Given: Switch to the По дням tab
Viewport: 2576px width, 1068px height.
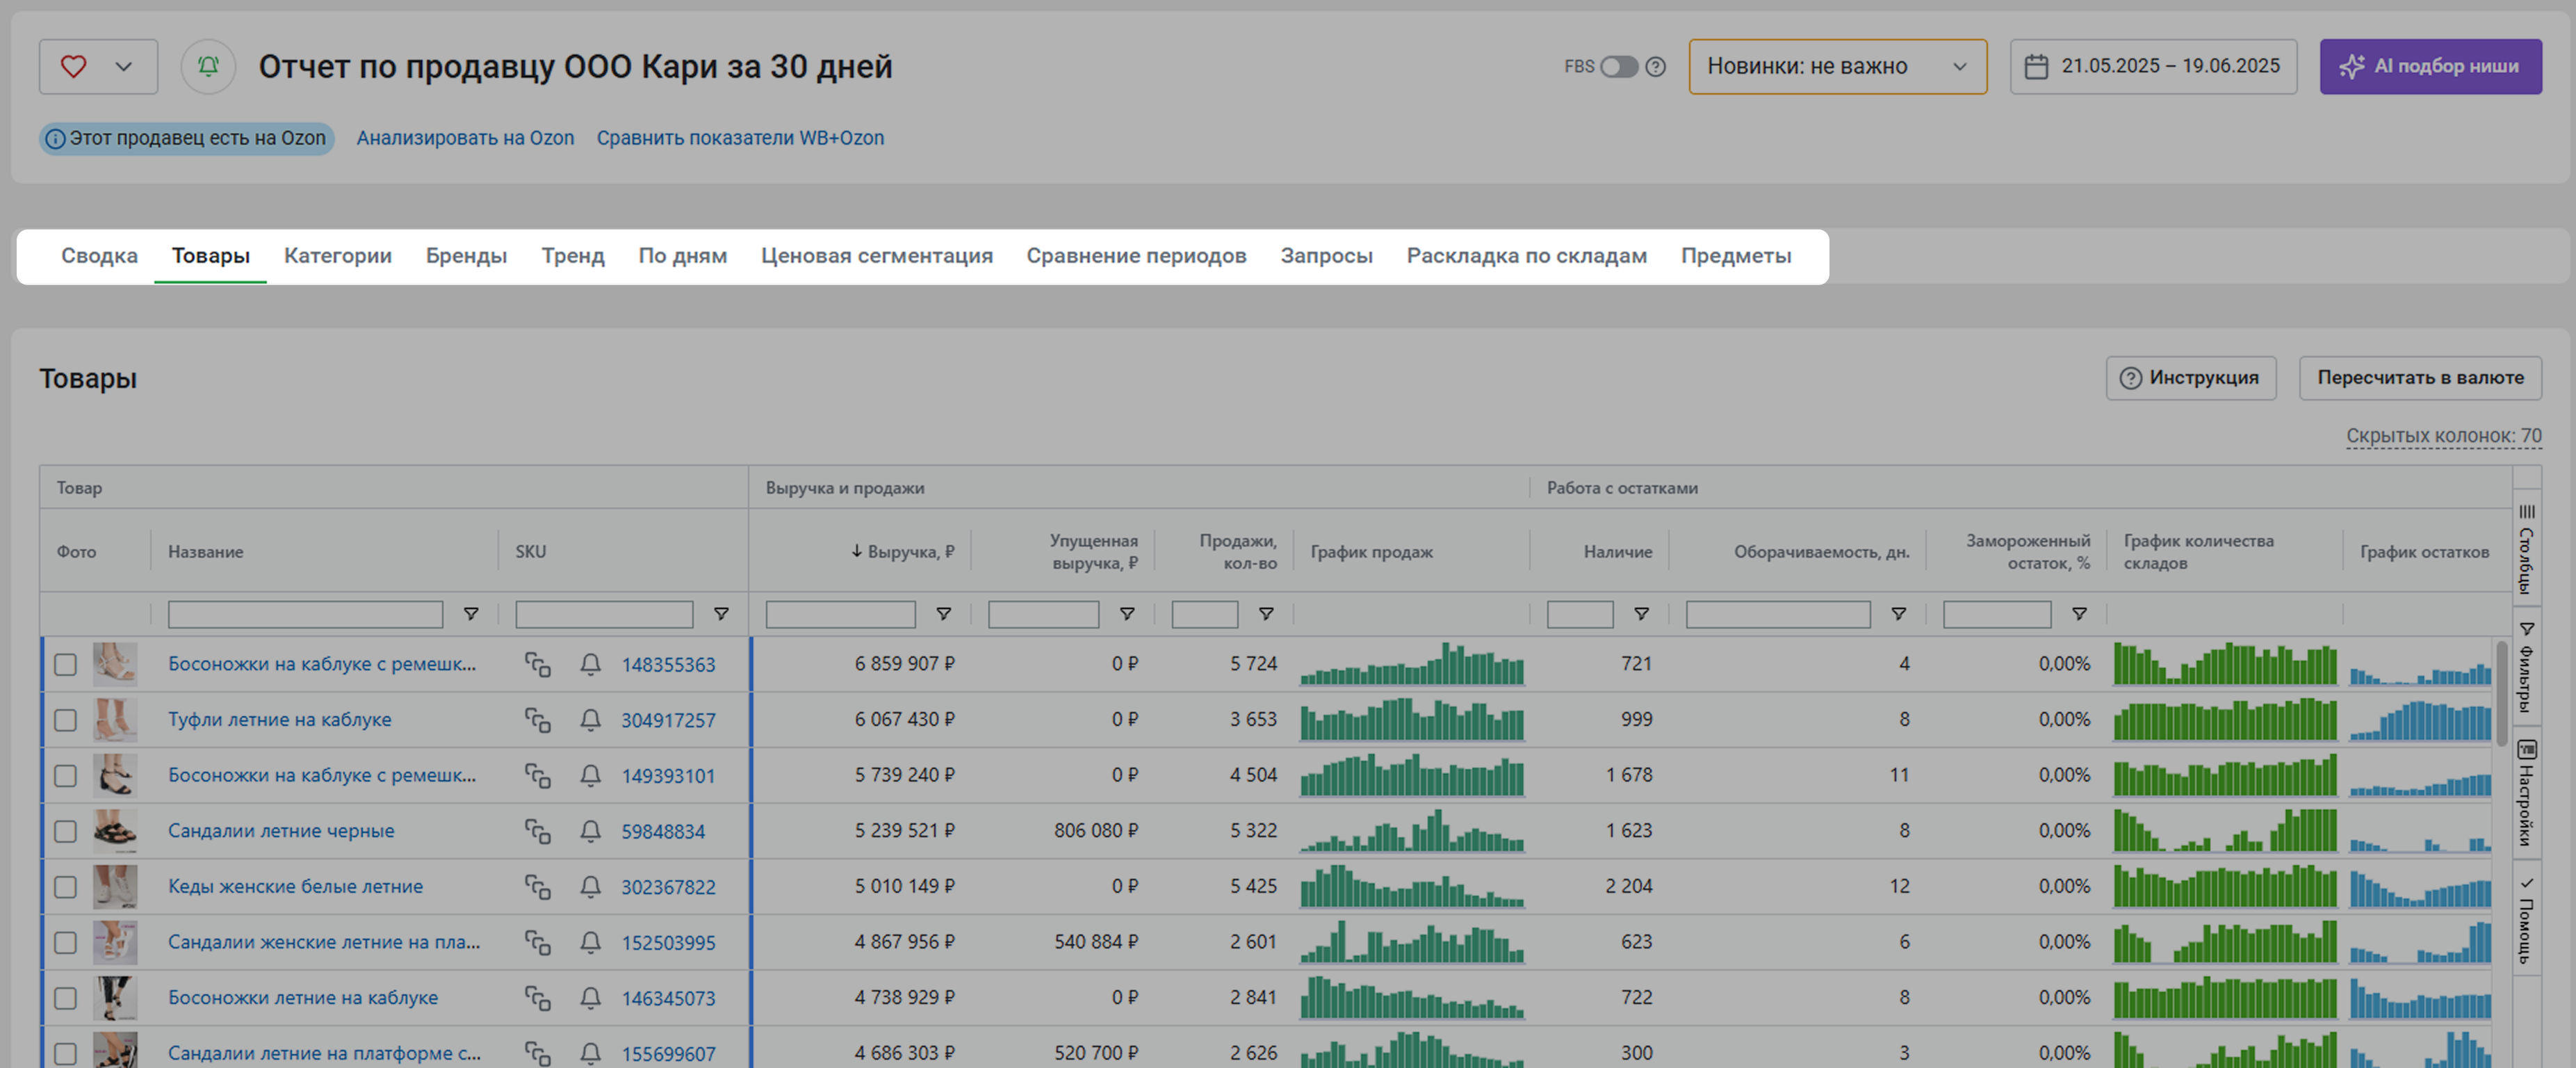Looking at the screenshot, I should [683, 256].
